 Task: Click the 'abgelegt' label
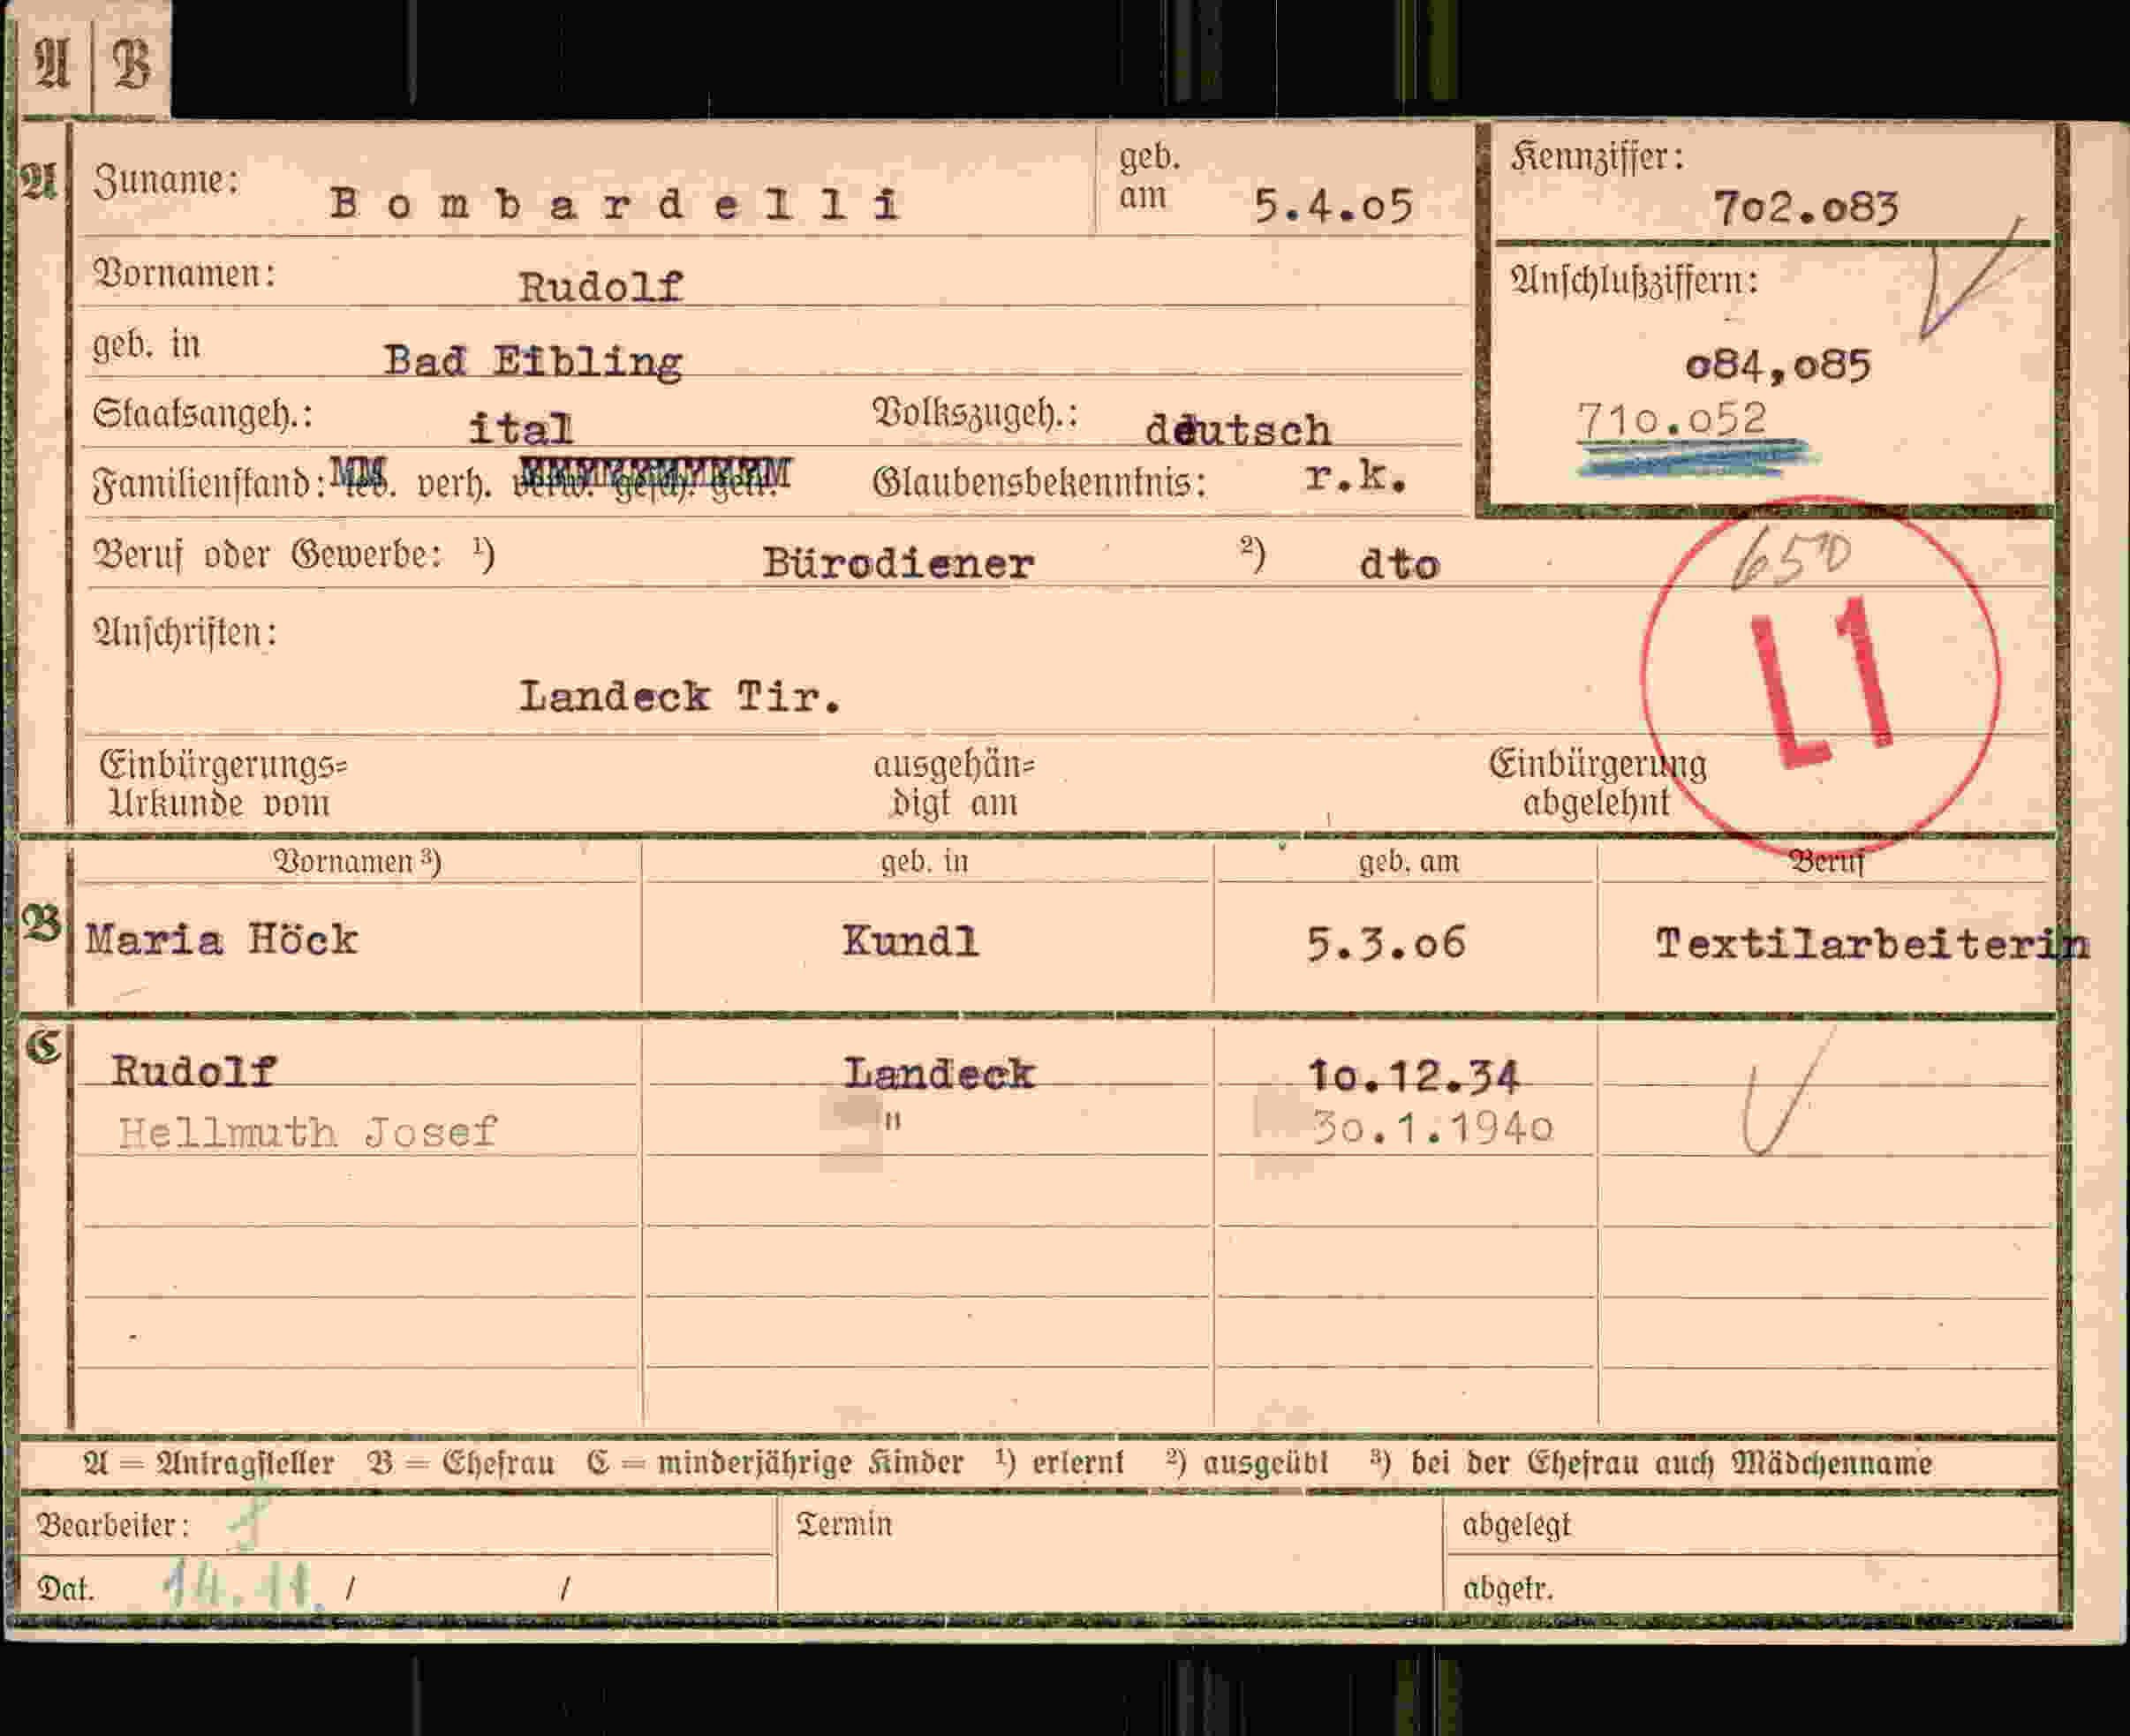coord(1516,1525)
